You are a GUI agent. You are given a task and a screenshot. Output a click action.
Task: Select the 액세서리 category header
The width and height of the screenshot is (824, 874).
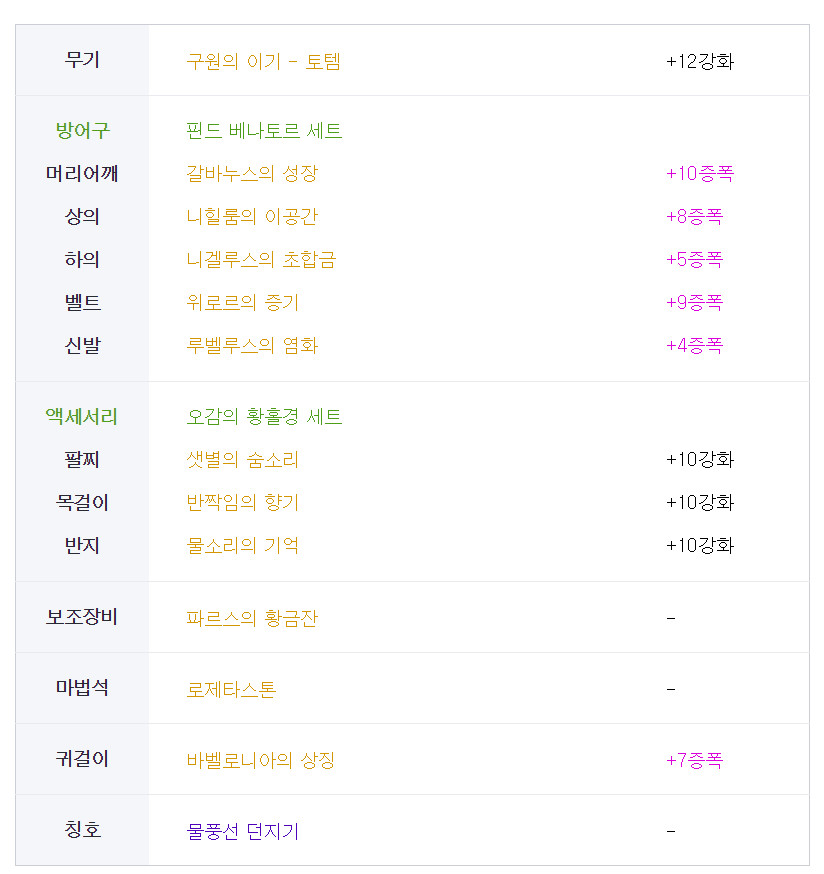(82, 416)
